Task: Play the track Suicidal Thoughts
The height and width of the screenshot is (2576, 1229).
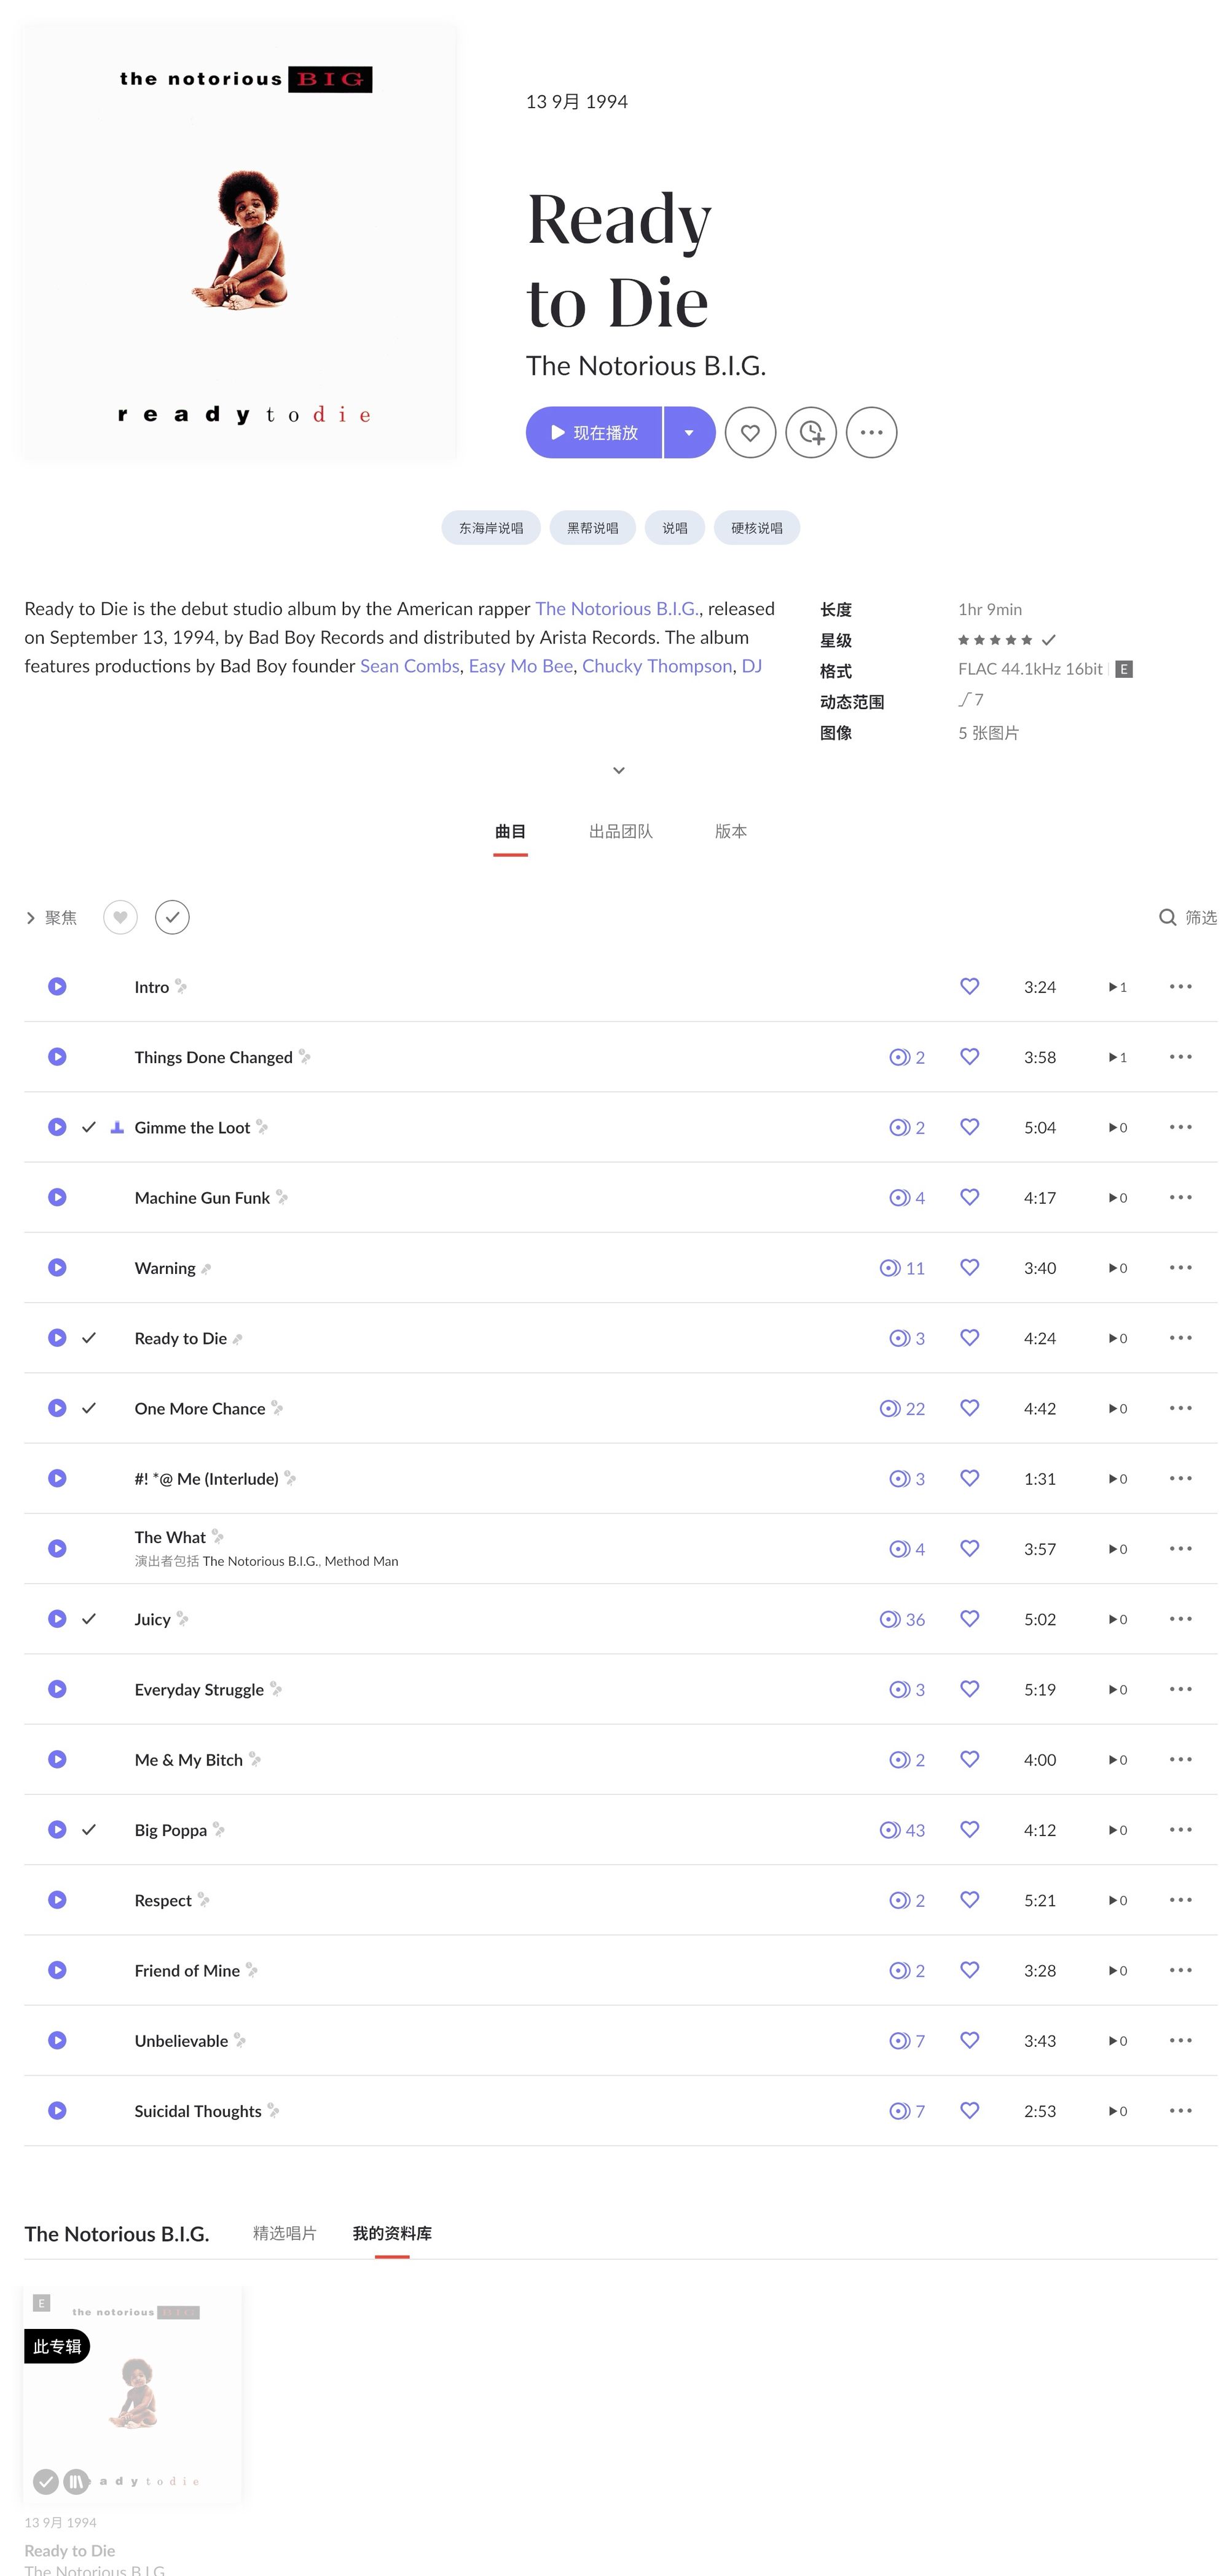Action: 57,2110
